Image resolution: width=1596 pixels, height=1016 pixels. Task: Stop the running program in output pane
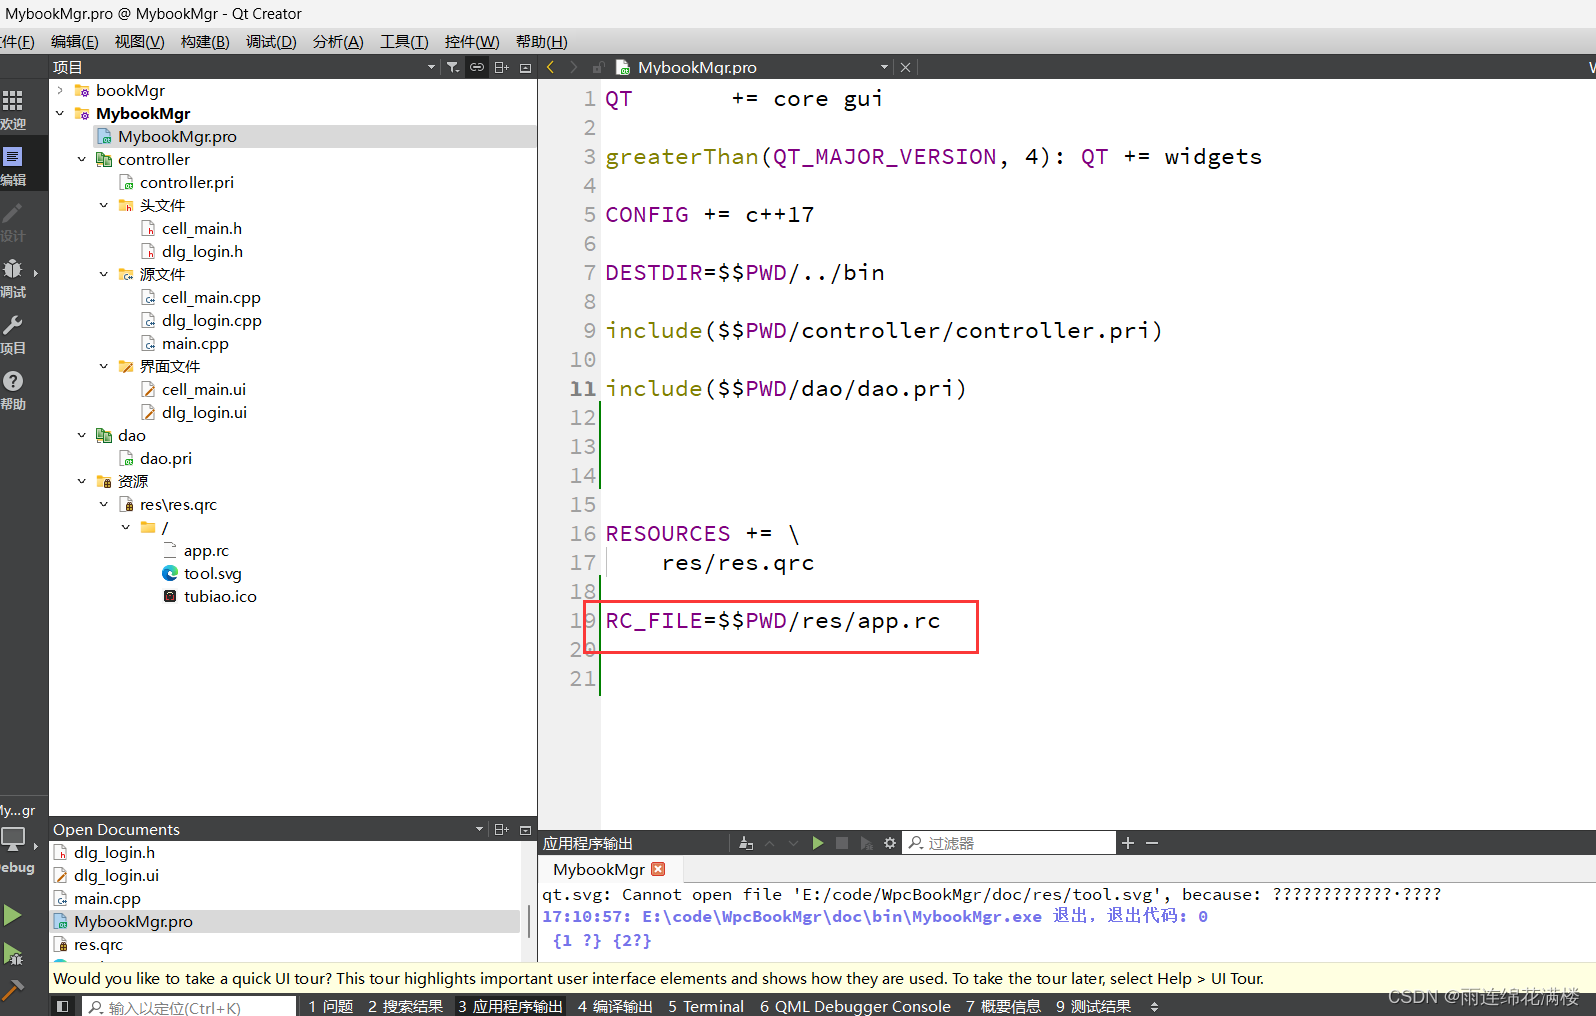(x=842, y=843)
